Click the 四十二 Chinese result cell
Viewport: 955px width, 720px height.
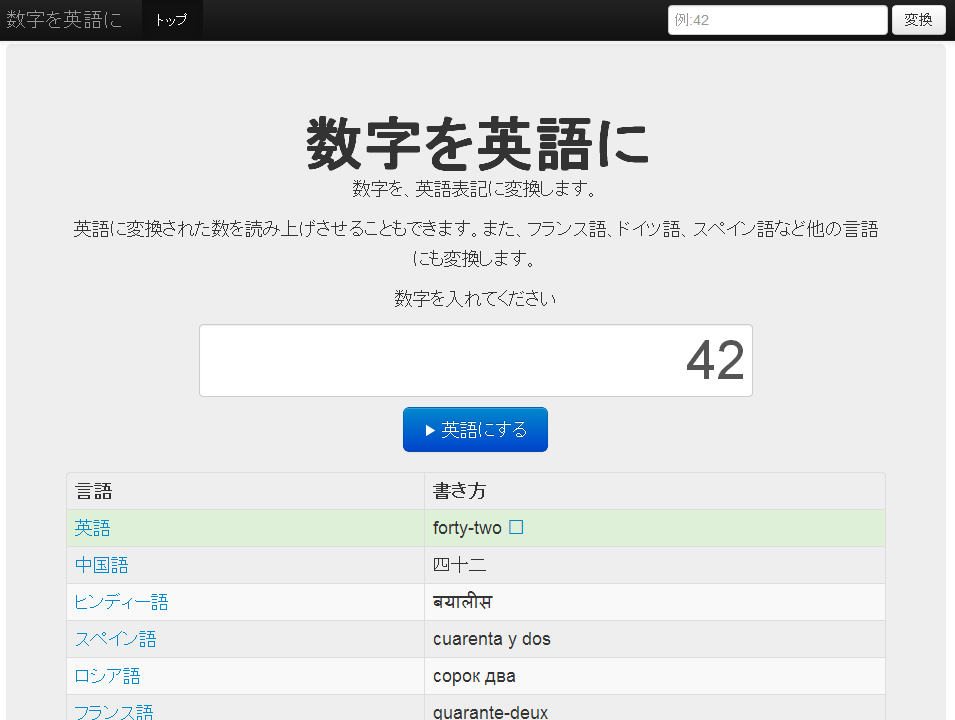(655, 565)
